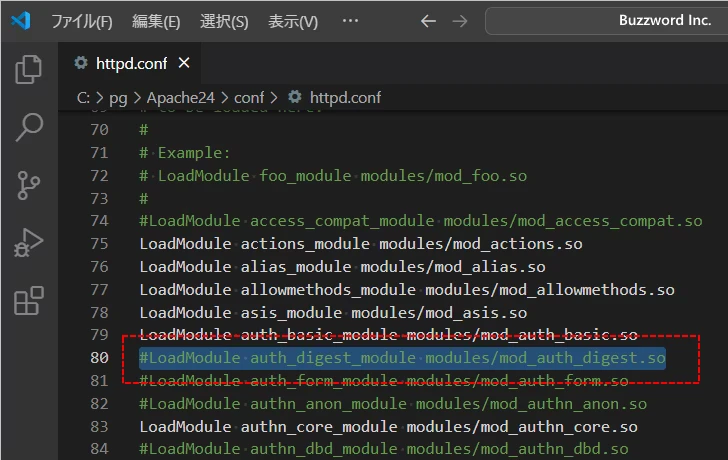The image size is (728, 460).
Task: Go forward with the right arrow
Action: (x=460, y=21)
